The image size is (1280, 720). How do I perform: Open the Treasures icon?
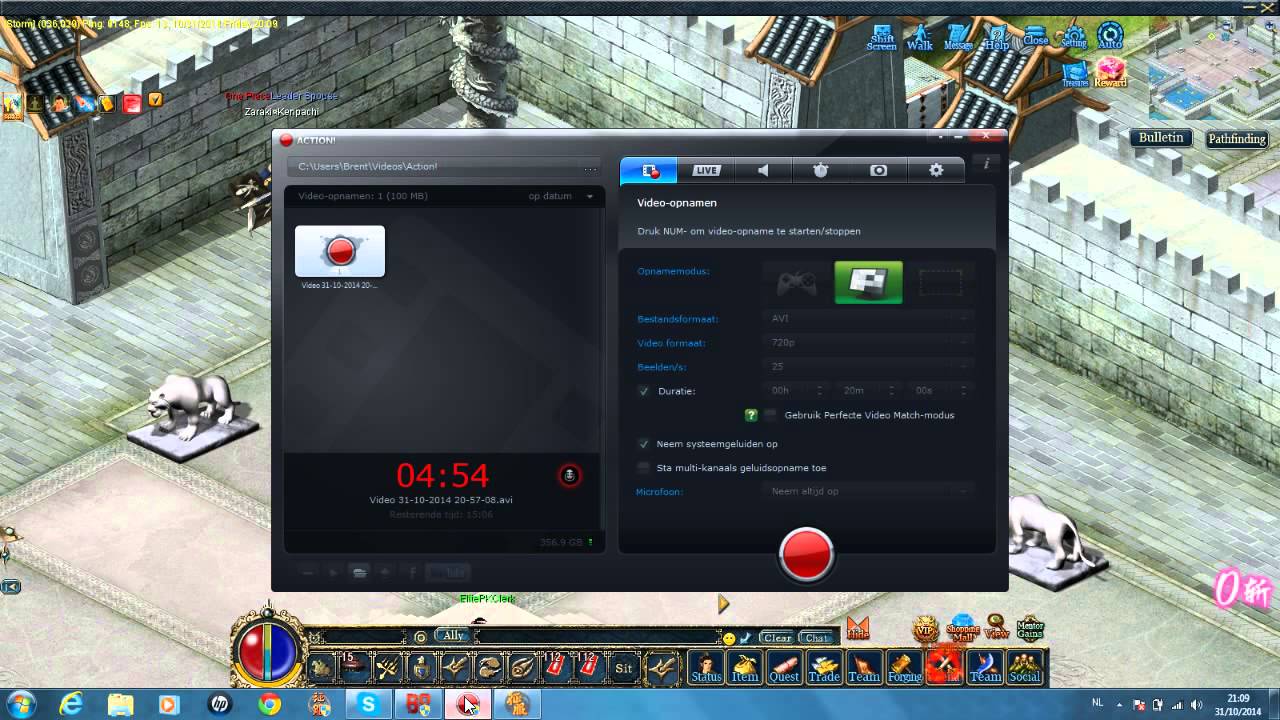(x=1075, y=74)
